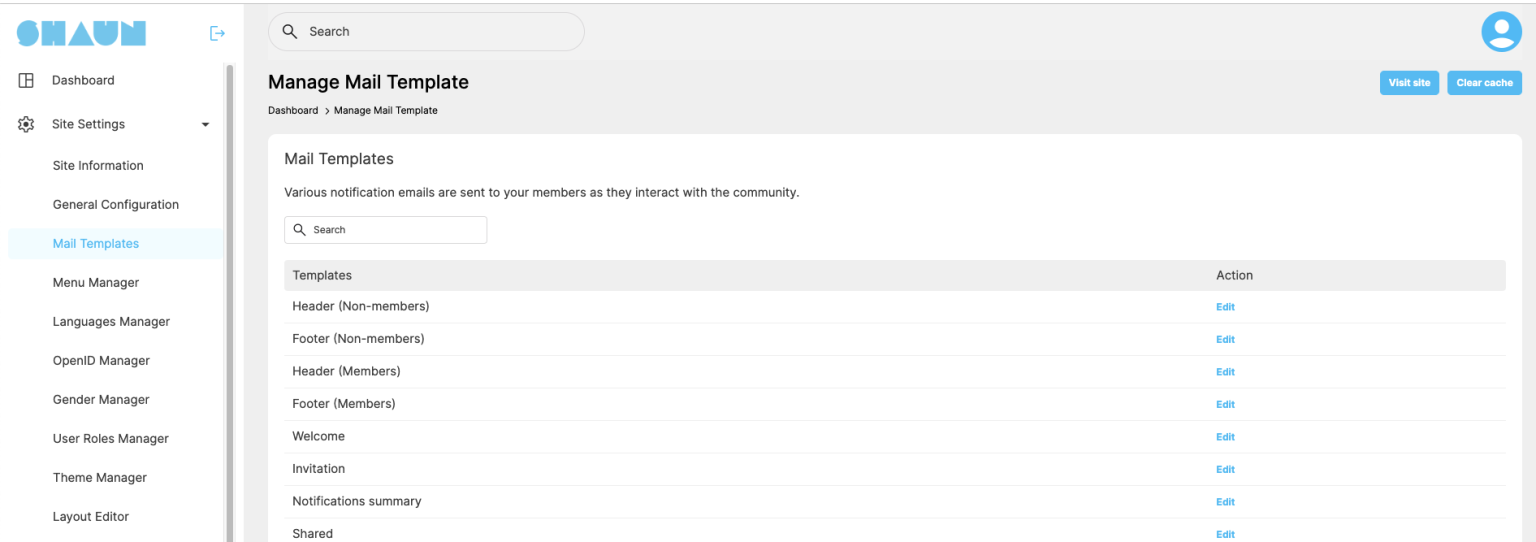Click the Action column header
This screenshot has width=1536, height=542.
(1234, 275)
